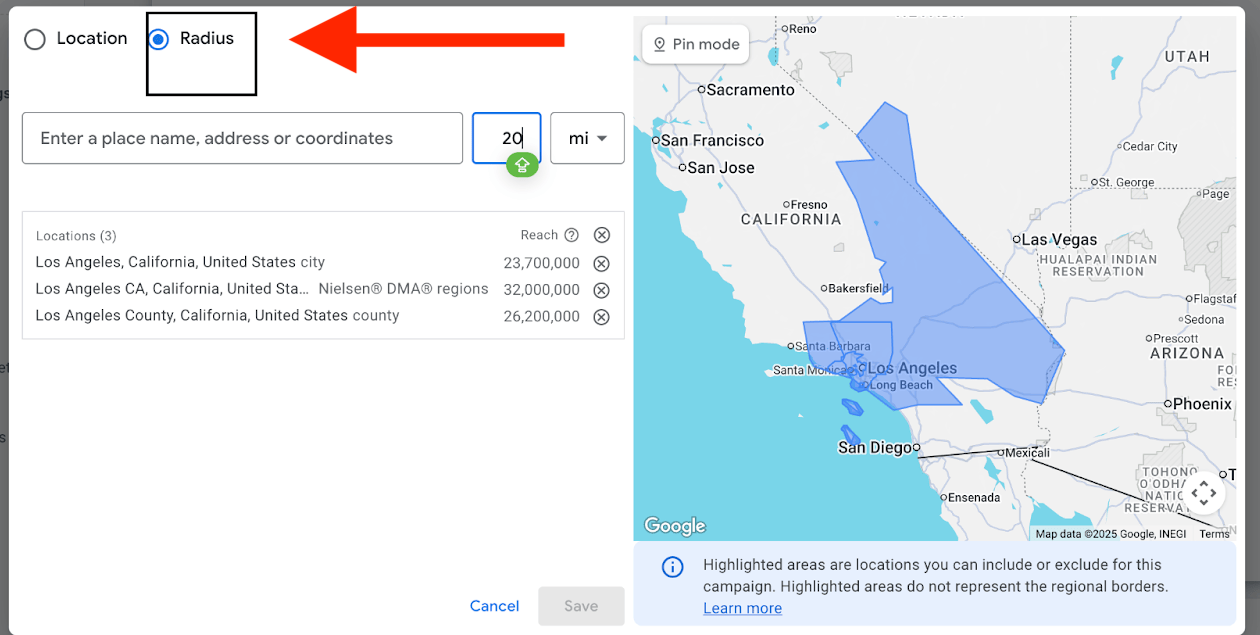This screenshot has height=635, width=1260.
Task: Remove Los Angeles County location
Action: 602,316
